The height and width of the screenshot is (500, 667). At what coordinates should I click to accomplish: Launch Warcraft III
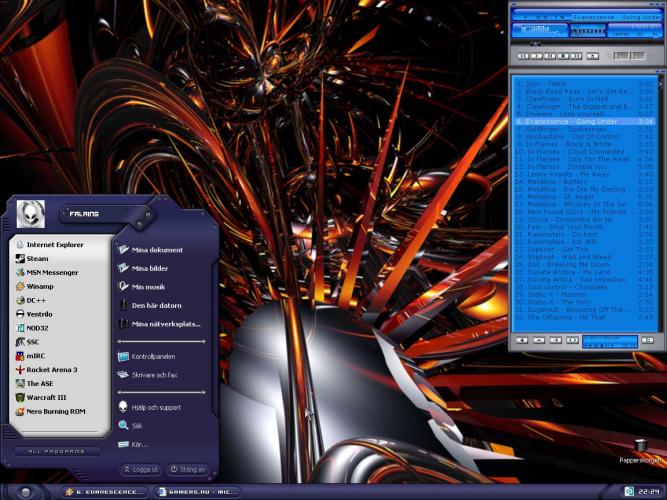(46, 397)
